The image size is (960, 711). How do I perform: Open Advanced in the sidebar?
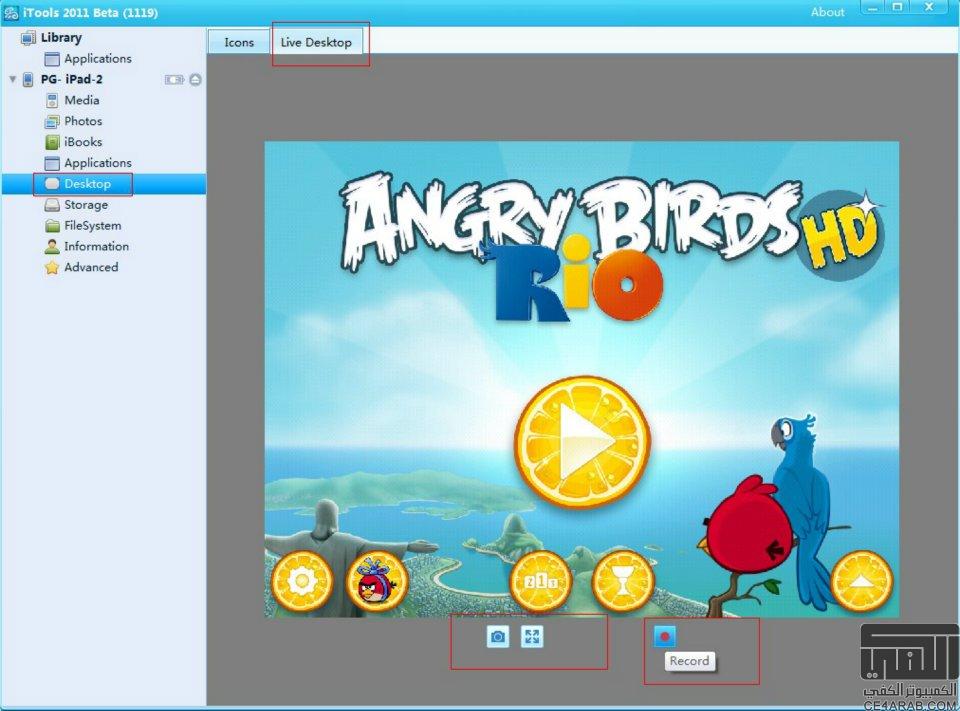91,267
